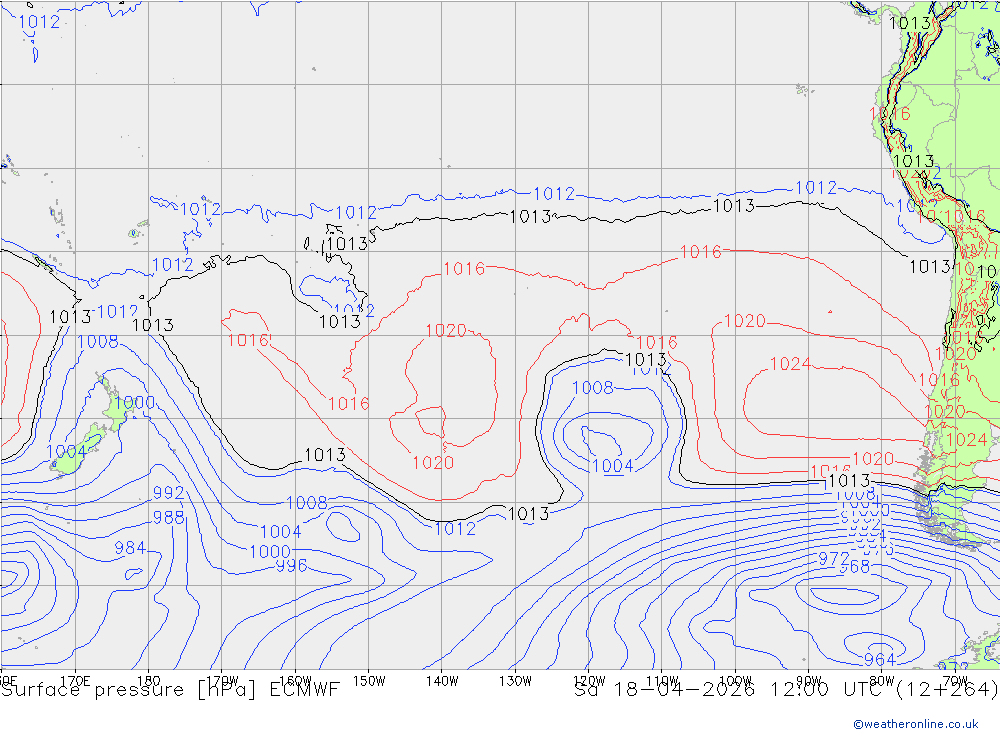Select the 1008 label inside the low near 120W
The height and width of the screenshot is (733, 1000).
592,388
